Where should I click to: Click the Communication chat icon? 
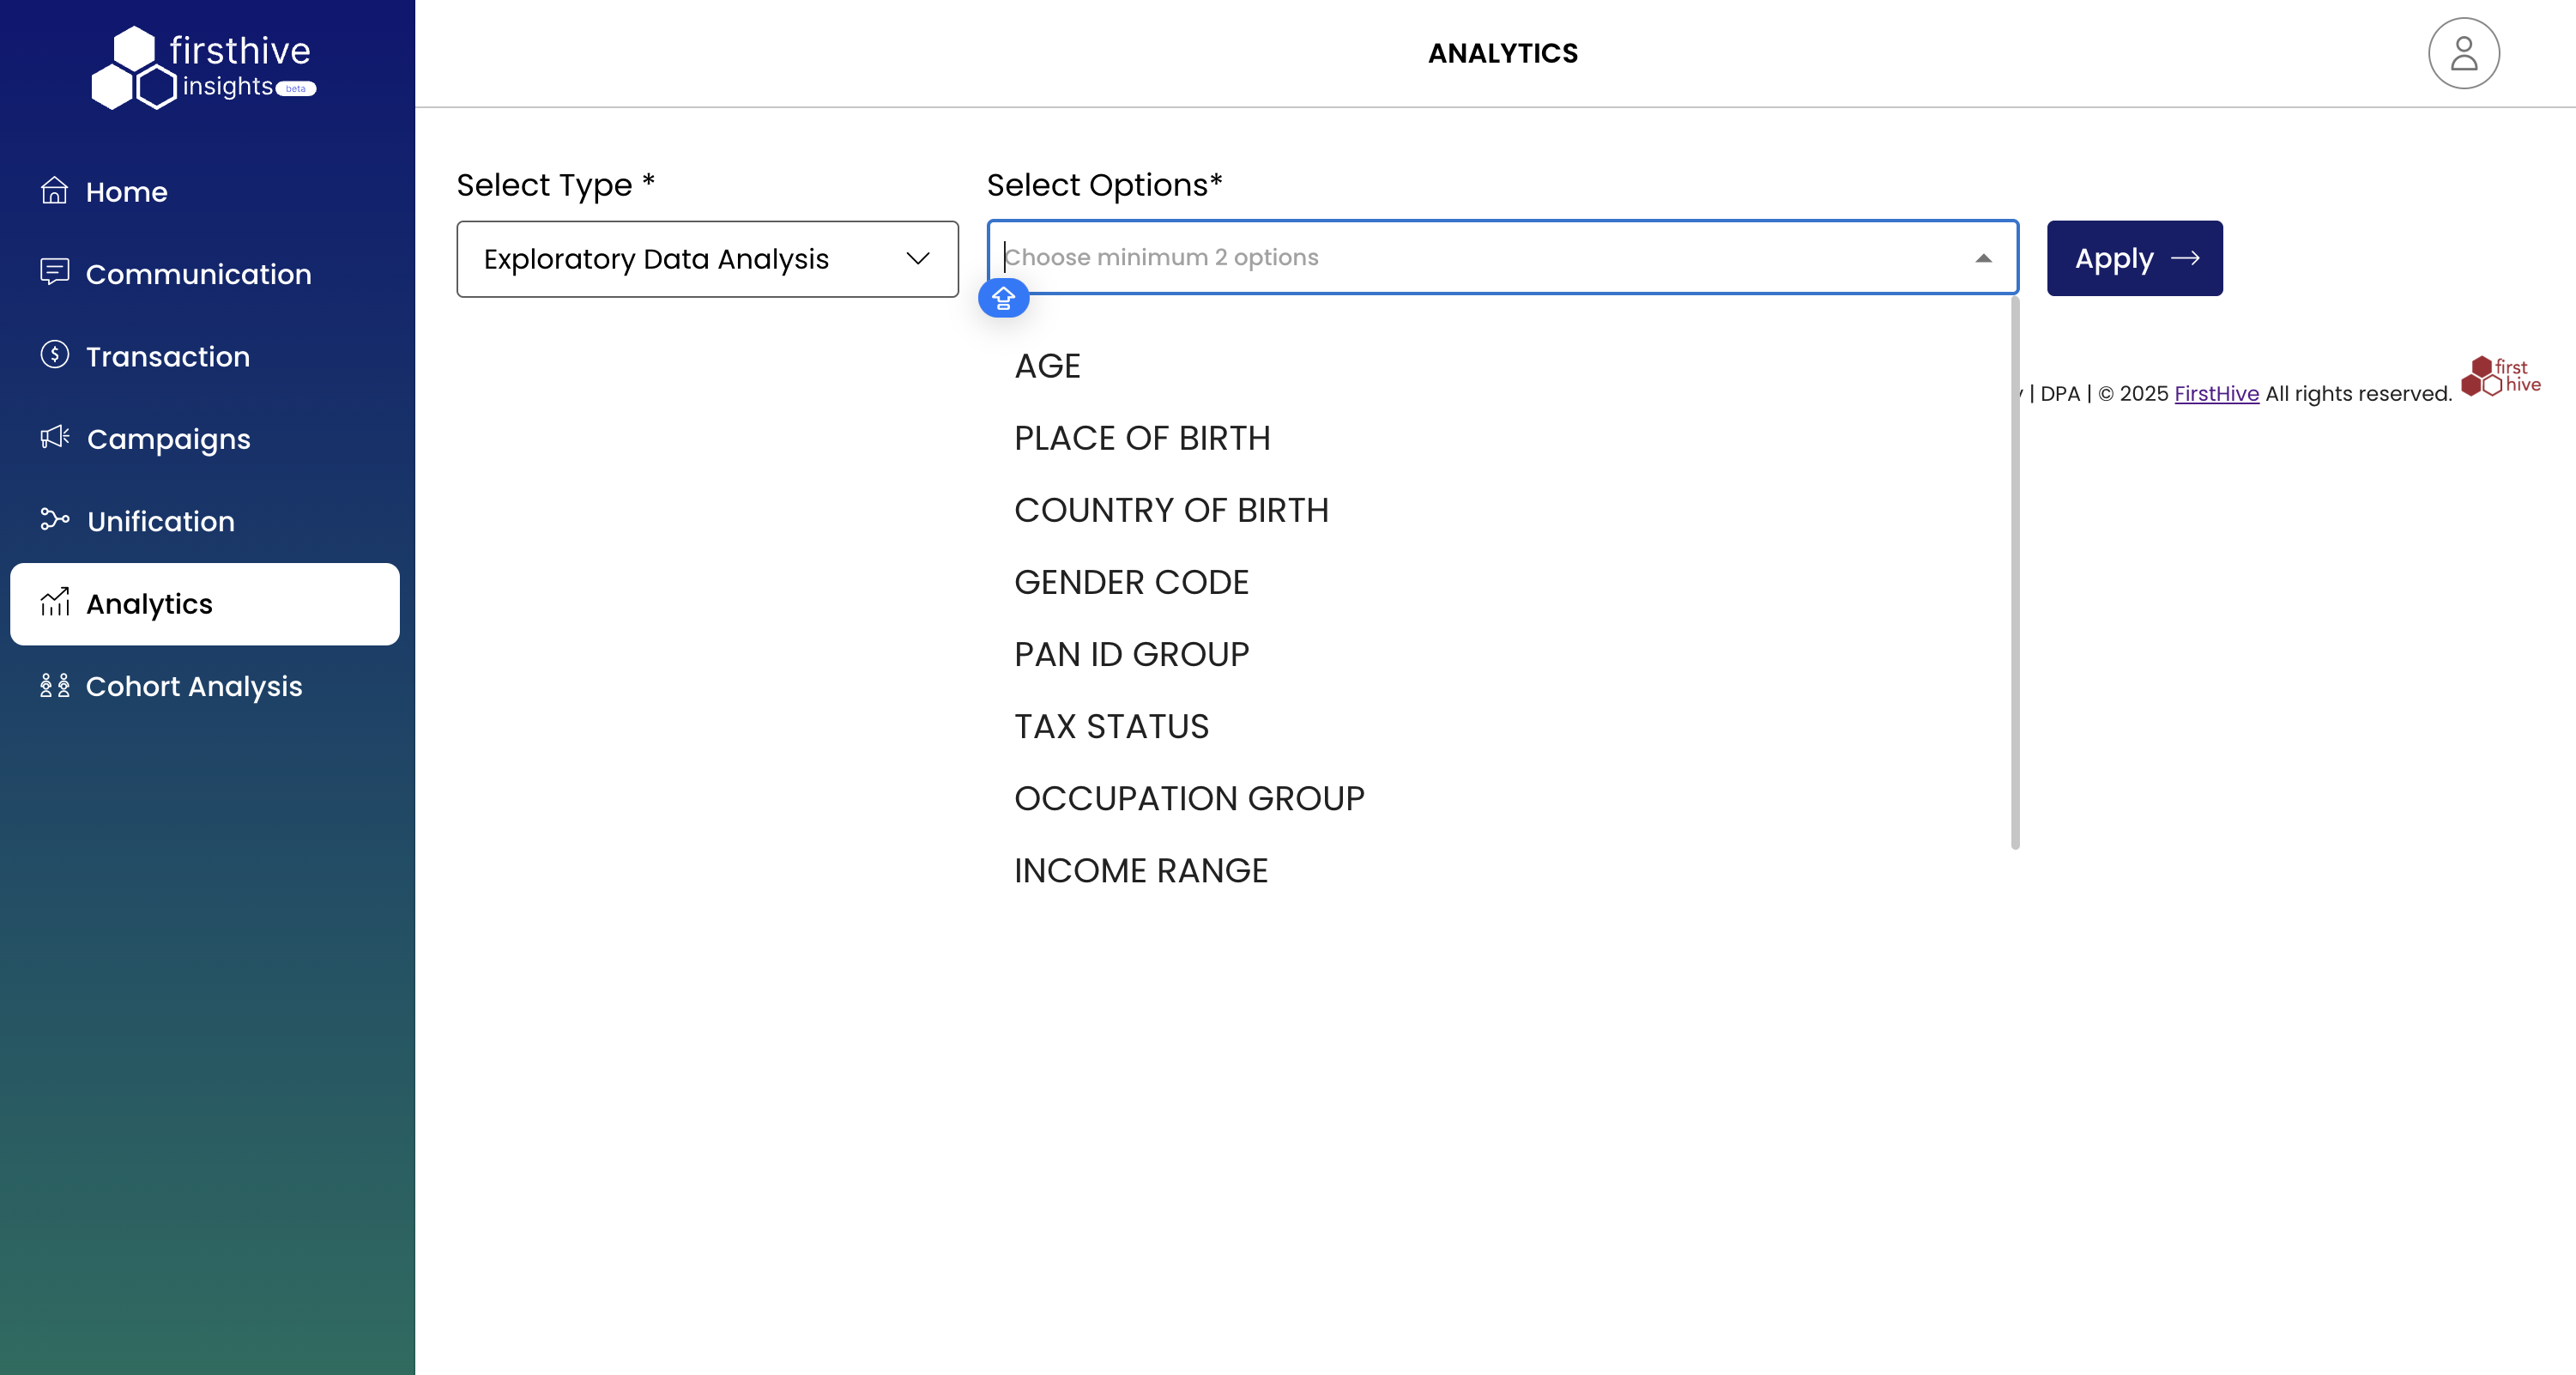pos(54,272)
